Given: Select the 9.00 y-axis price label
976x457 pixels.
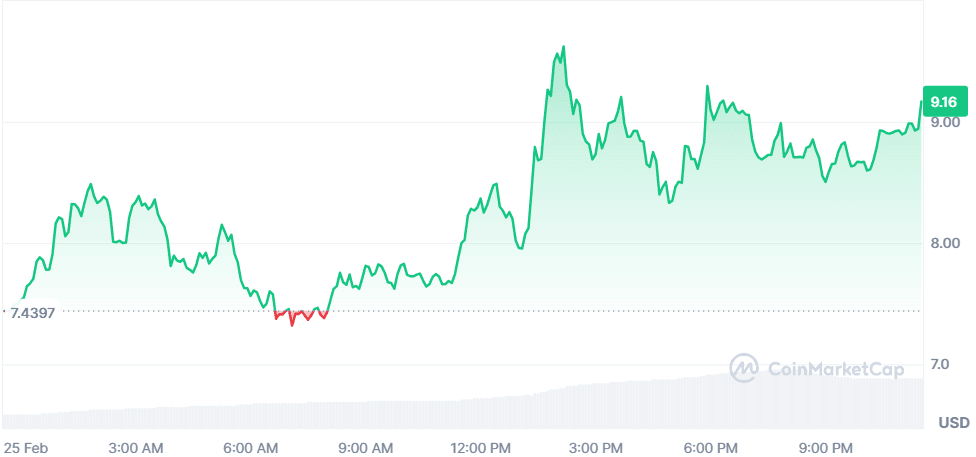Looking at the screenshot, I should pos(945,123).
